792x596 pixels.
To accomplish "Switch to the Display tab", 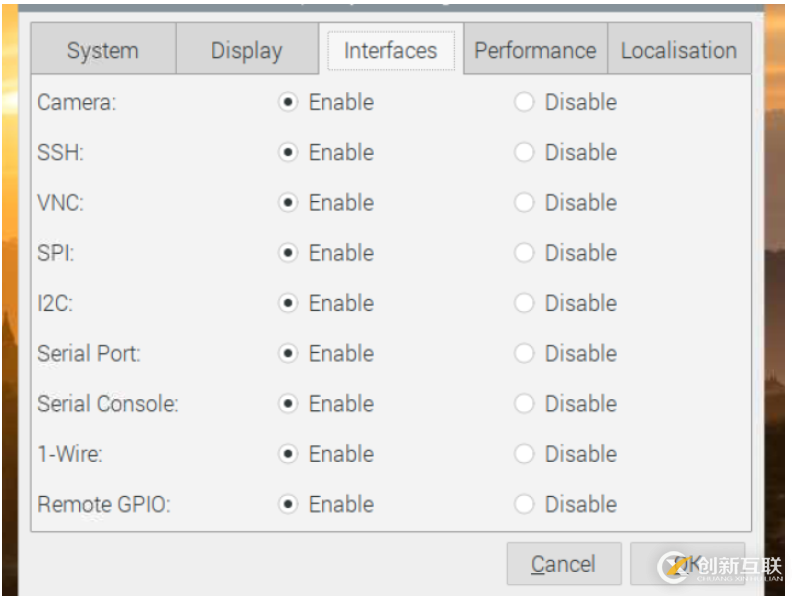I will [247, 49].
